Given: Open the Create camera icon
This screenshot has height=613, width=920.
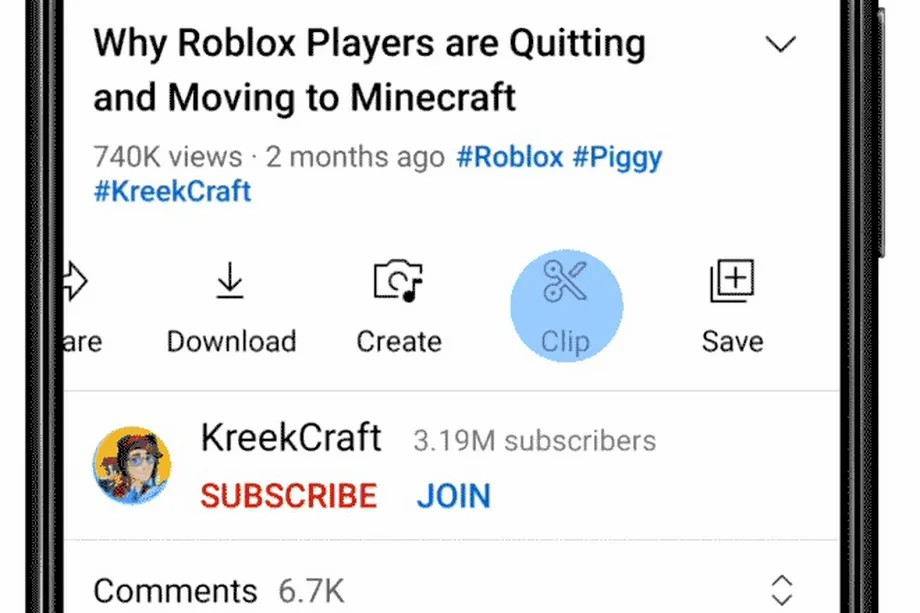Looking at the screenshot, I should [398, 280].
